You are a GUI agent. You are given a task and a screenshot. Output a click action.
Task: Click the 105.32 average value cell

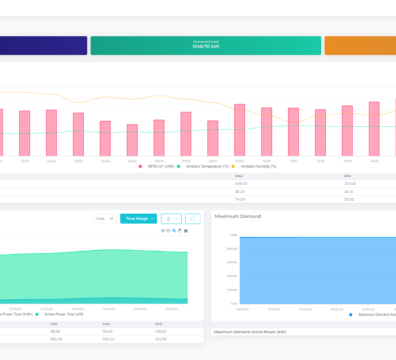[161, 332]
